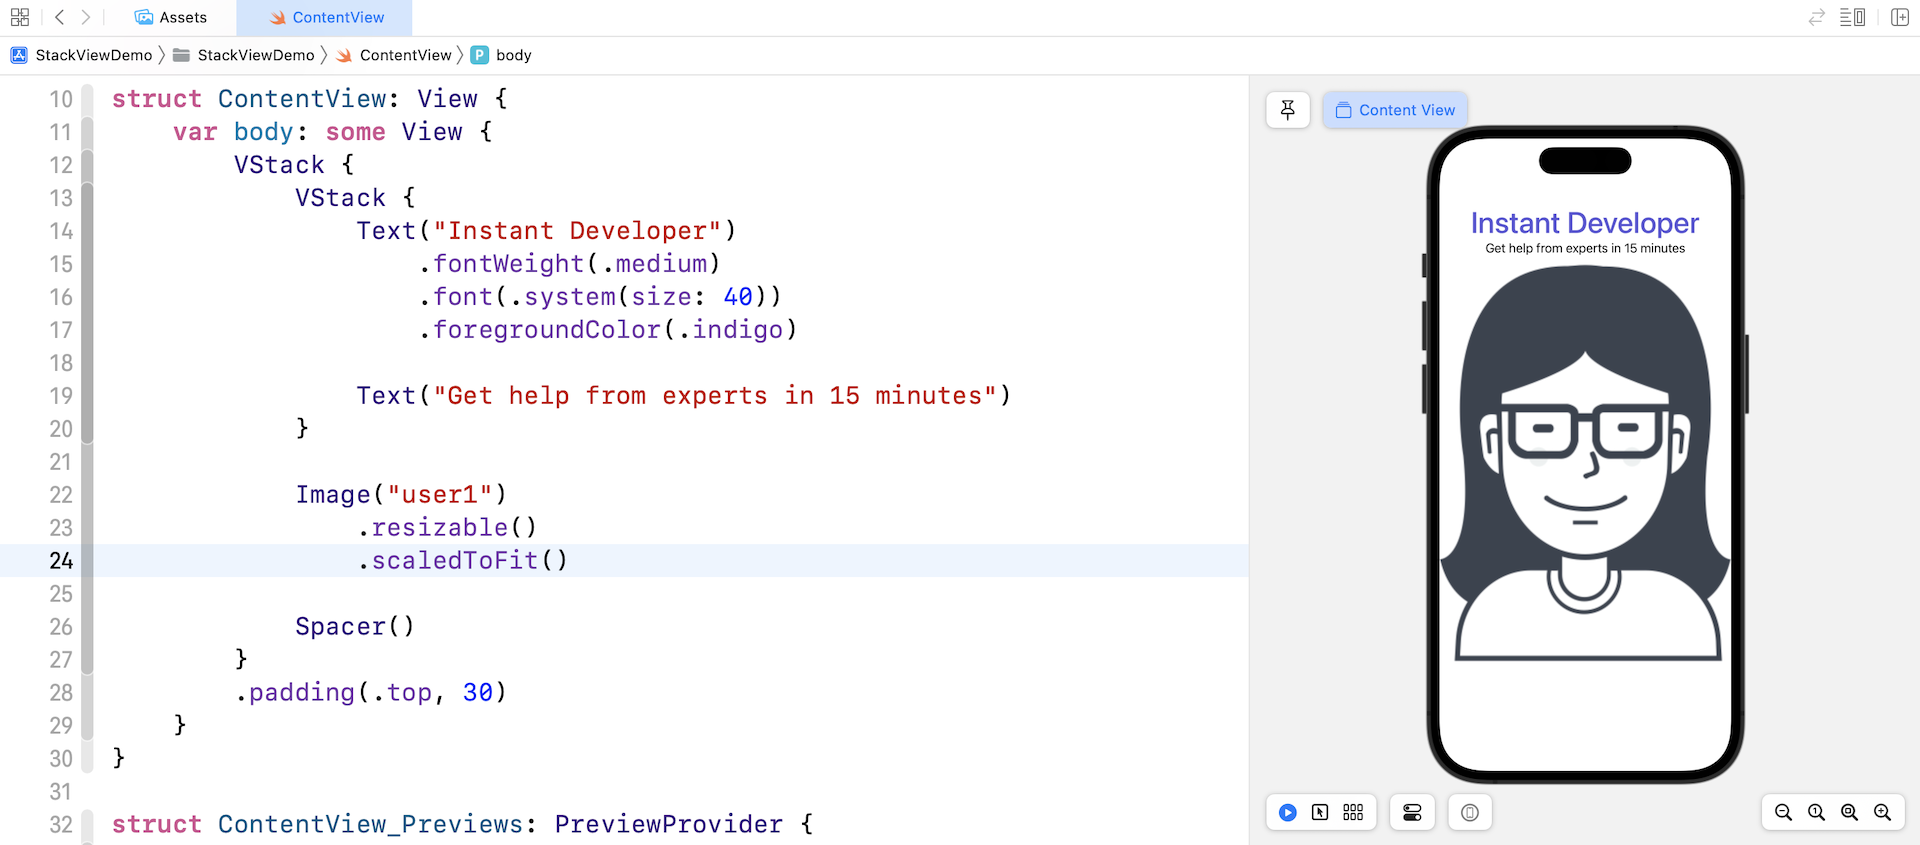The width and height of the screenshot is (1920, 845).
Task: Zoom the preview to fit
Action: (x=1849, y=813)
